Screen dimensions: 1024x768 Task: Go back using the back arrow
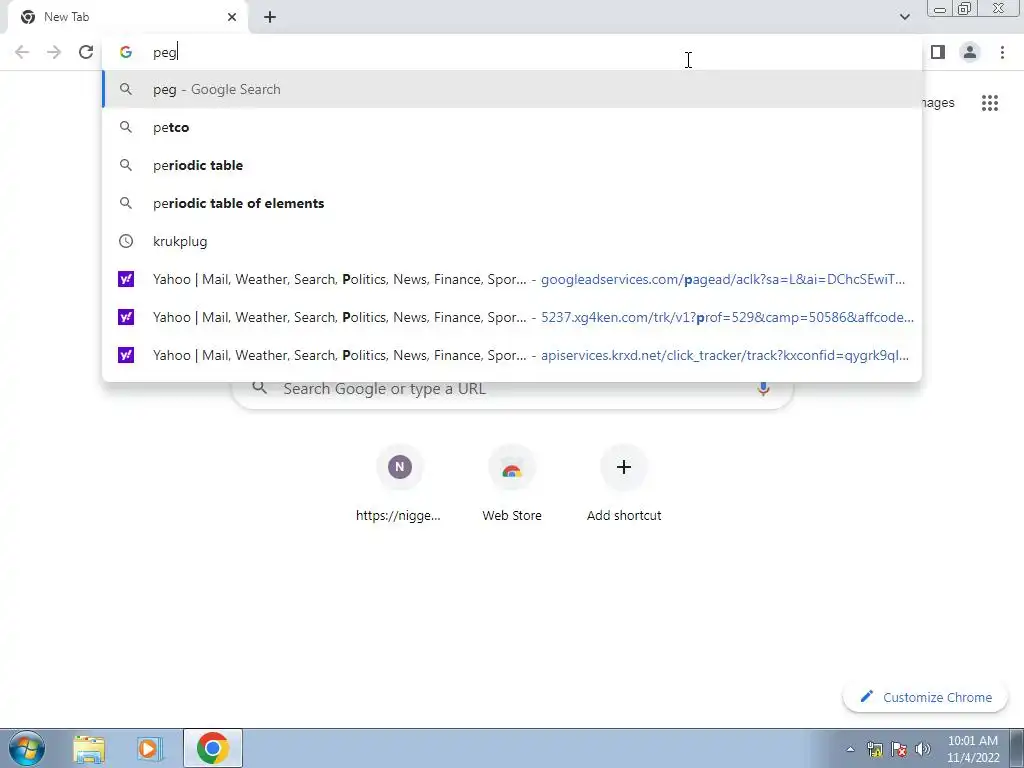click(22, 52)
